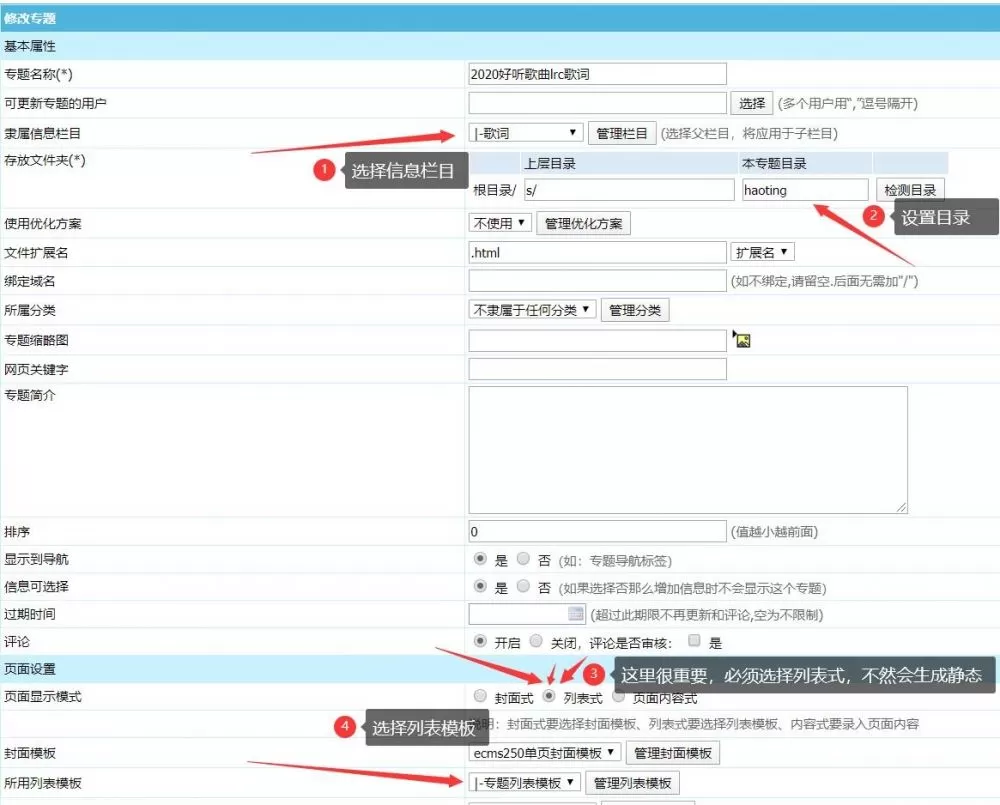Set 评论 to 关闭

(x=536, y=640)
